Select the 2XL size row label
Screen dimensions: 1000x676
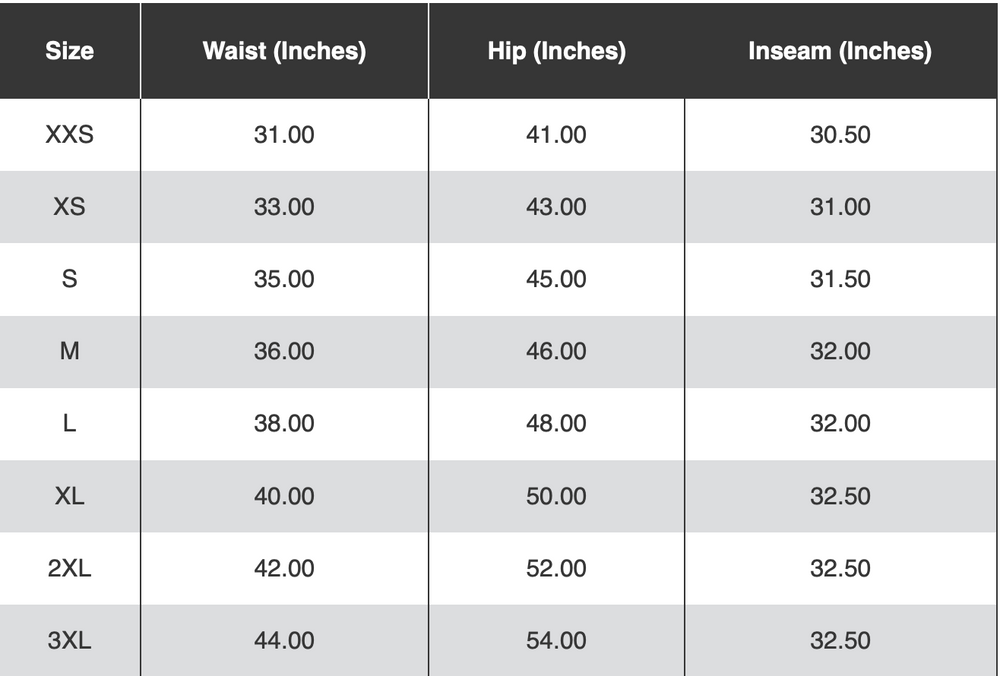[69, 568]
